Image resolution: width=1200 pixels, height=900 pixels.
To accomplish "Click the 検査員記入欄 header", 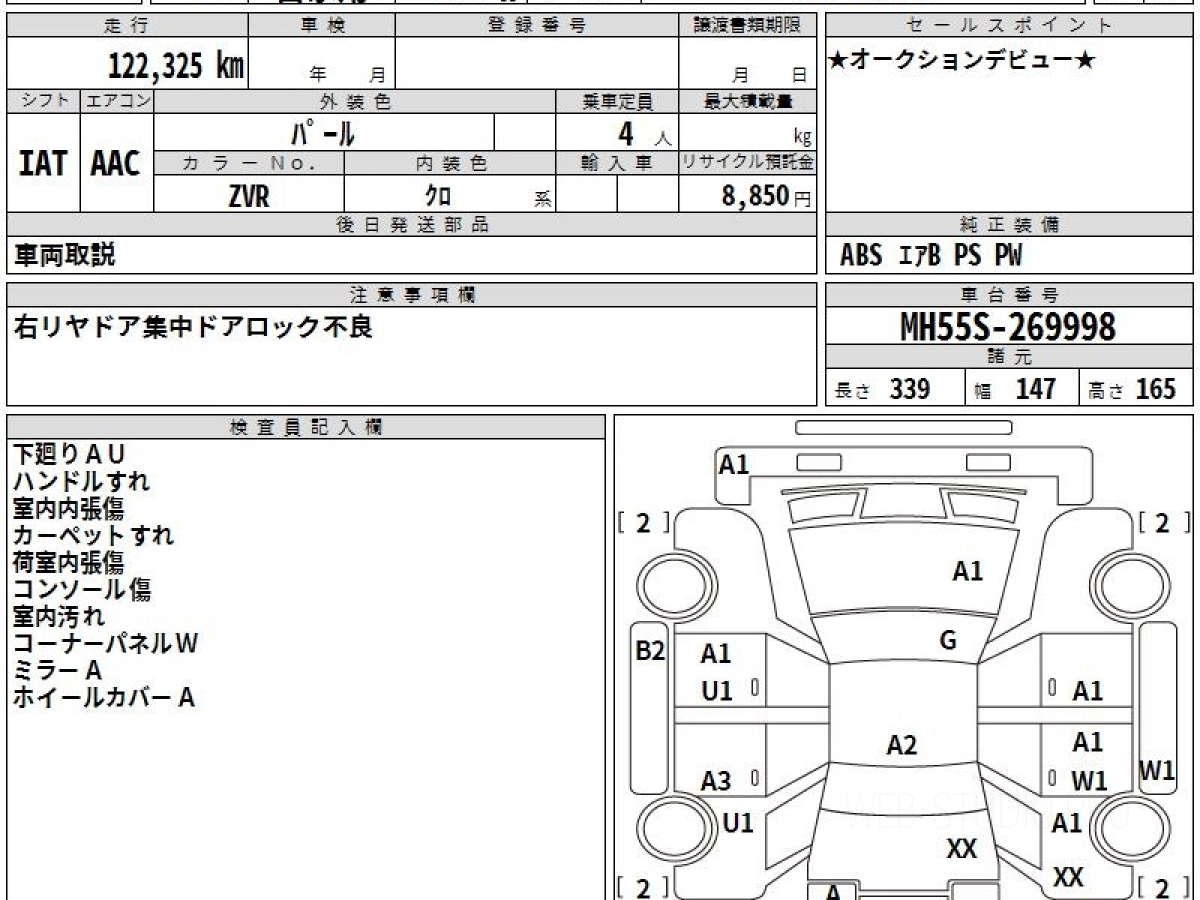I will (306, 427).
